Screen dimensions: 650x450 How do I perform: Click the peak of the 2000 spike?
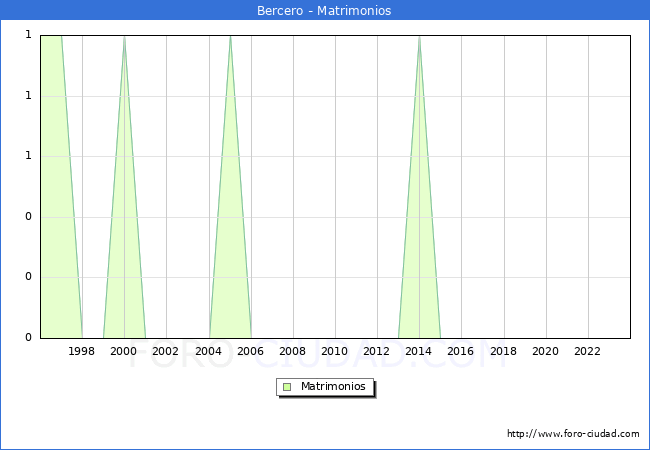(124, 37)
